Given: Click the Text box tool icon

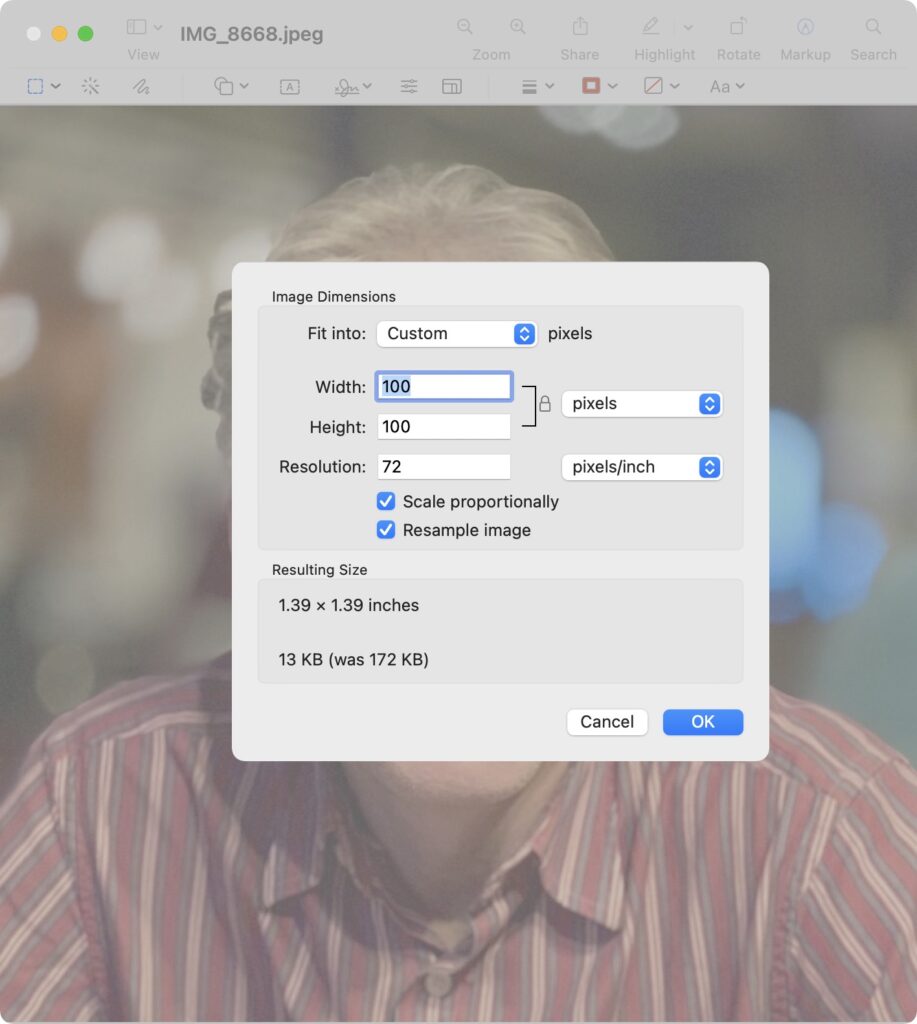Looking at the screenshot, I should tap(290, 87).
